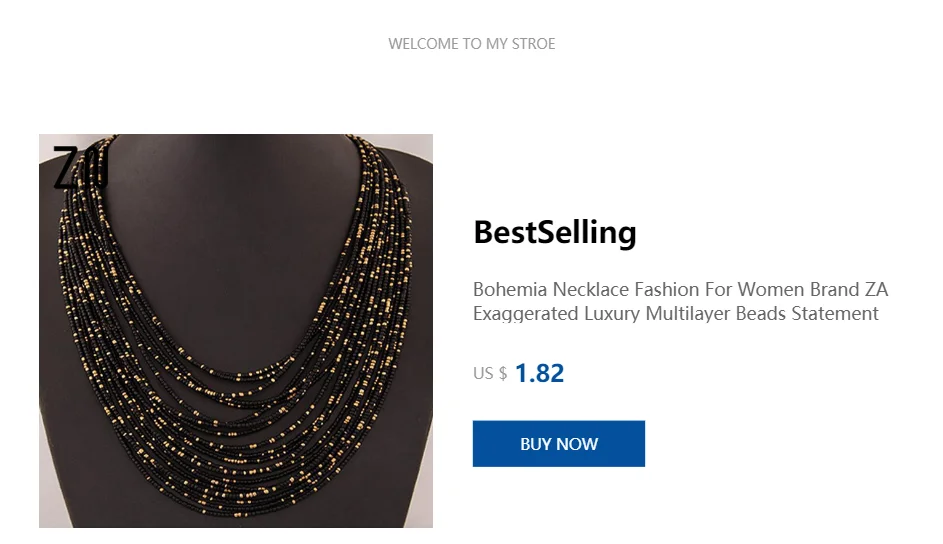Screen dimensions: 943x544
Task: Click the word STROE in header
Action: coord(533,44)
